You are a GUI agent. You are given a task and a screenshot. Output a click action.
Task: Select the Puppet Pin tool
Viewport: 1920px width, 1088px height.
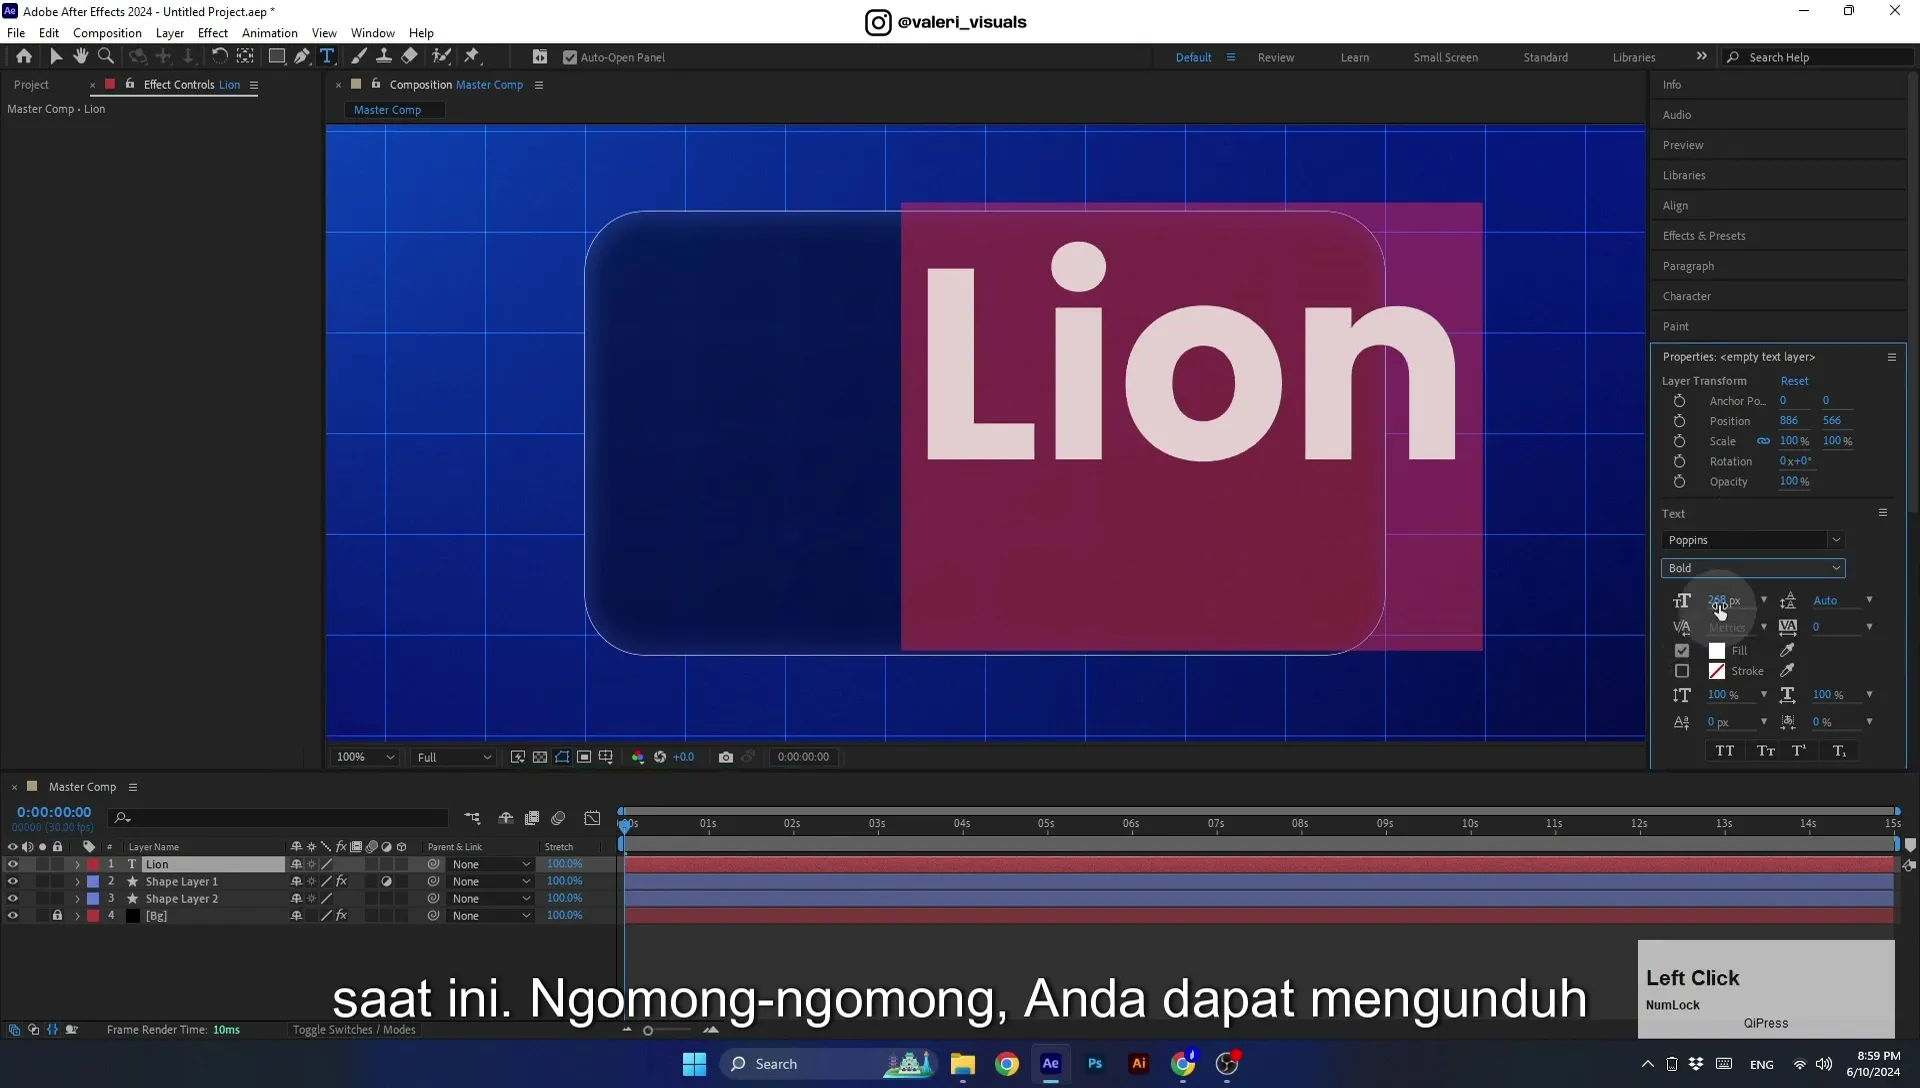point(472,57)
